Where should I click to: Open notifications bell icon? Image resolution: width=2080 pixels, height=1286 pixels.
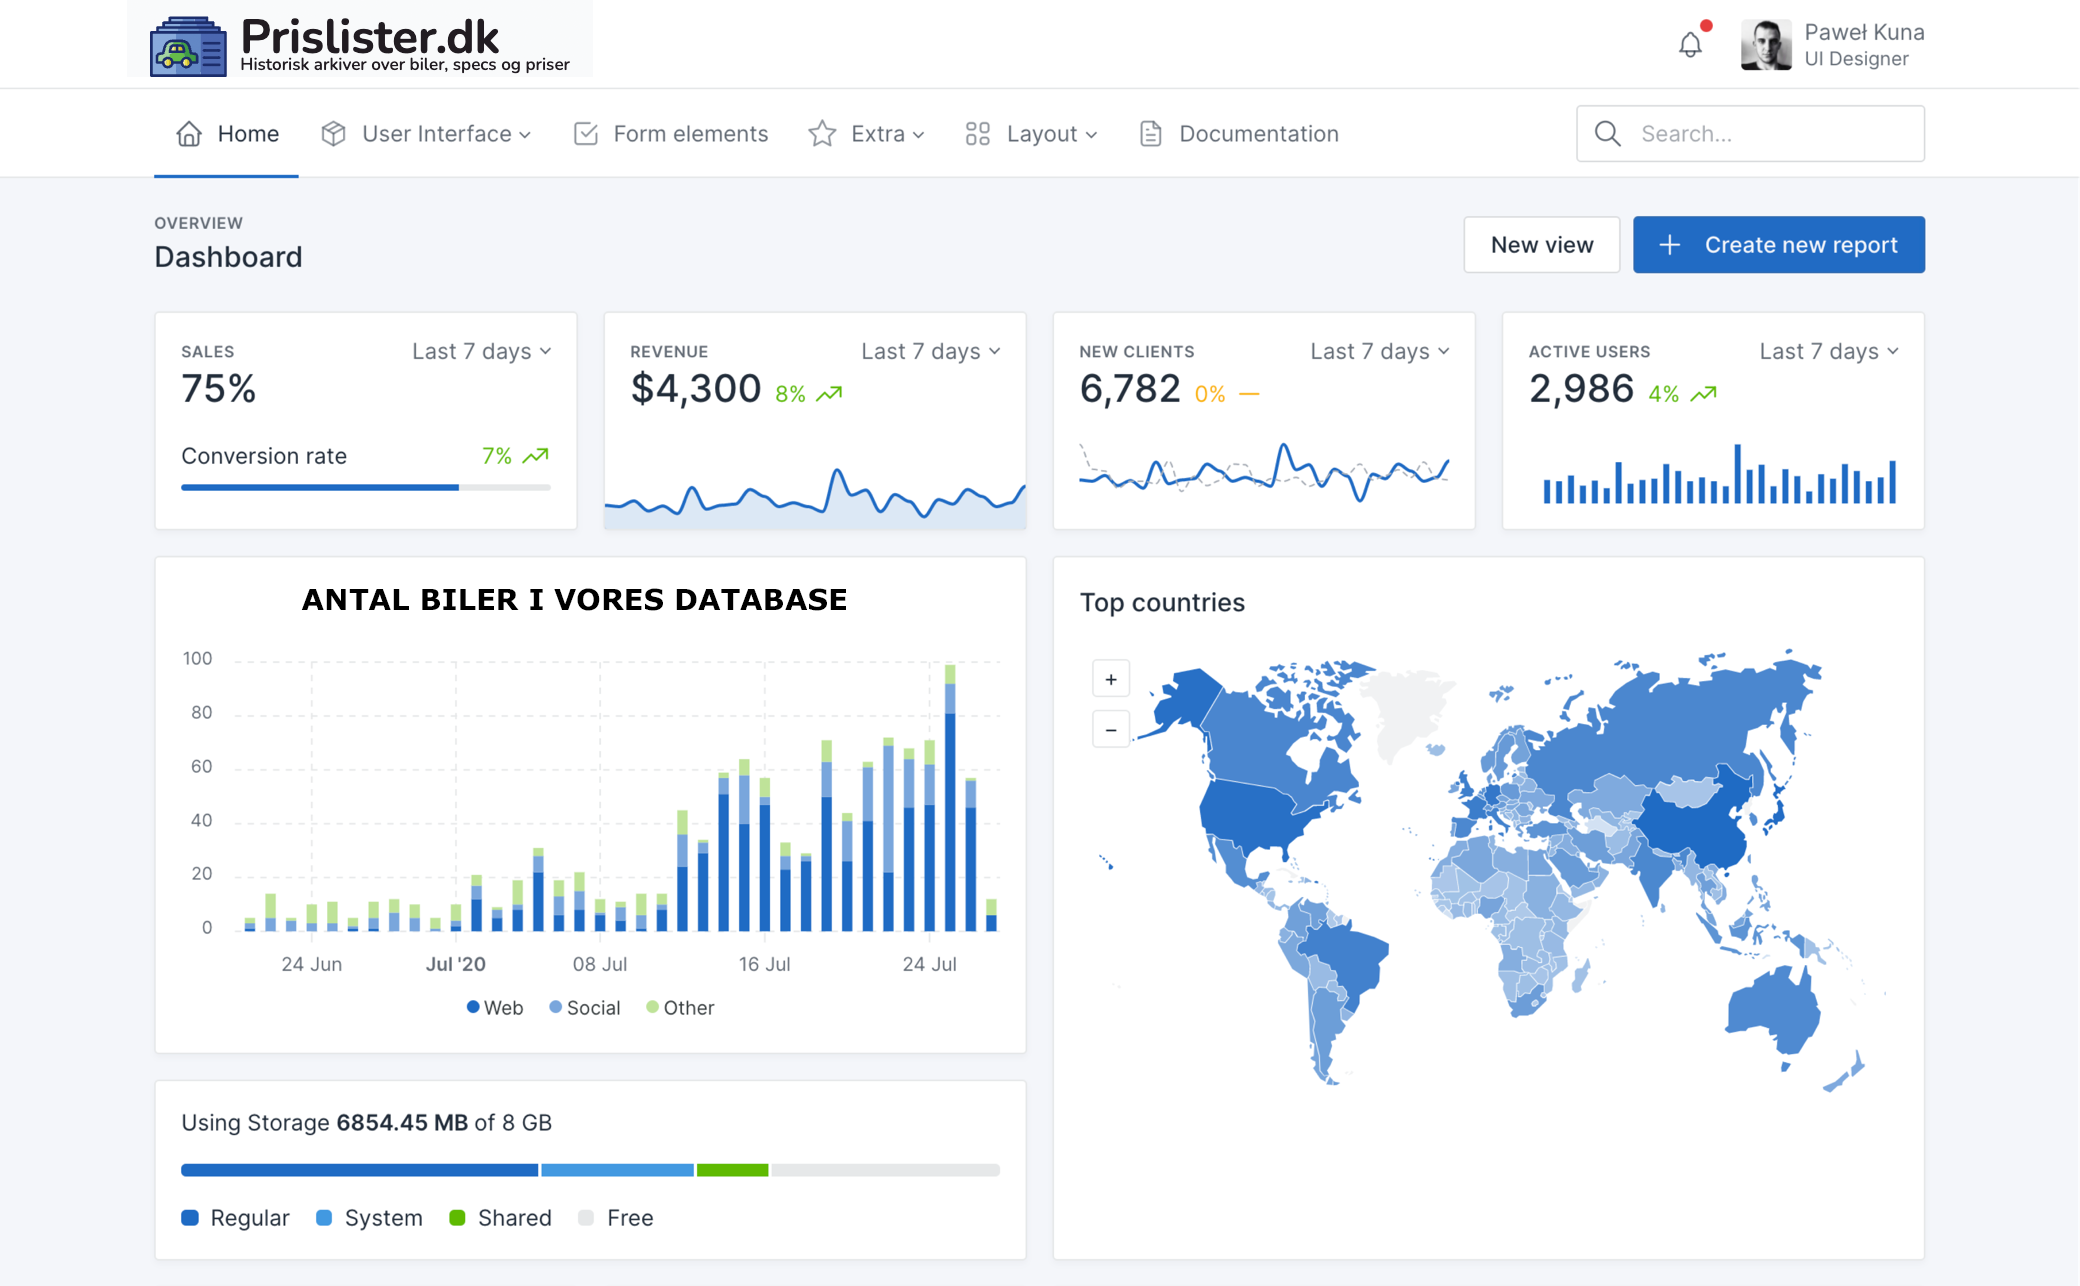(x=1690, y=45)
